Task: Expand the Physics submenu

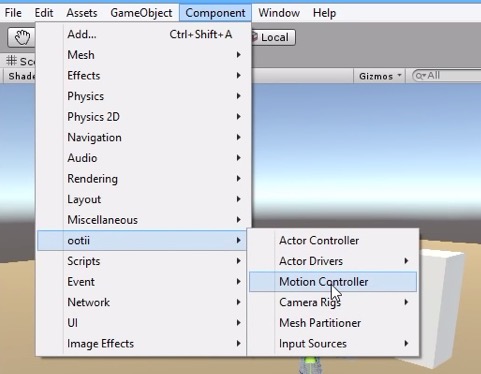Action: click(x=143, y=96)
